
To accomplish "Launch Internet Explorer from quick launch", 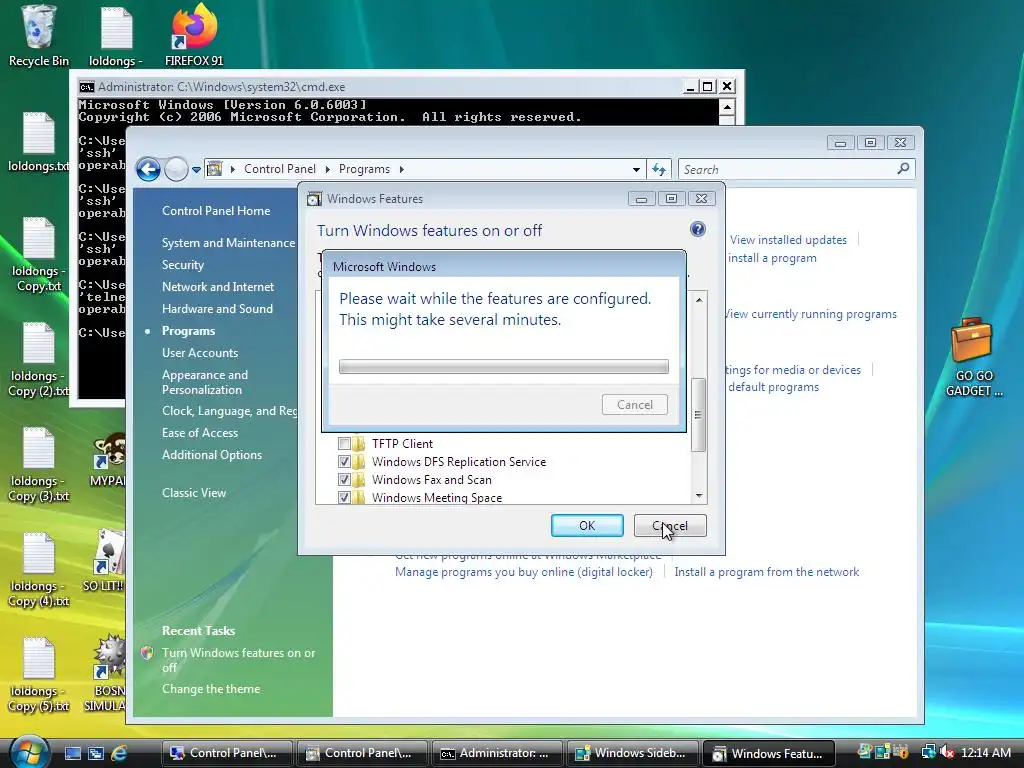I will pyautogui.click(x=119, y=753).
